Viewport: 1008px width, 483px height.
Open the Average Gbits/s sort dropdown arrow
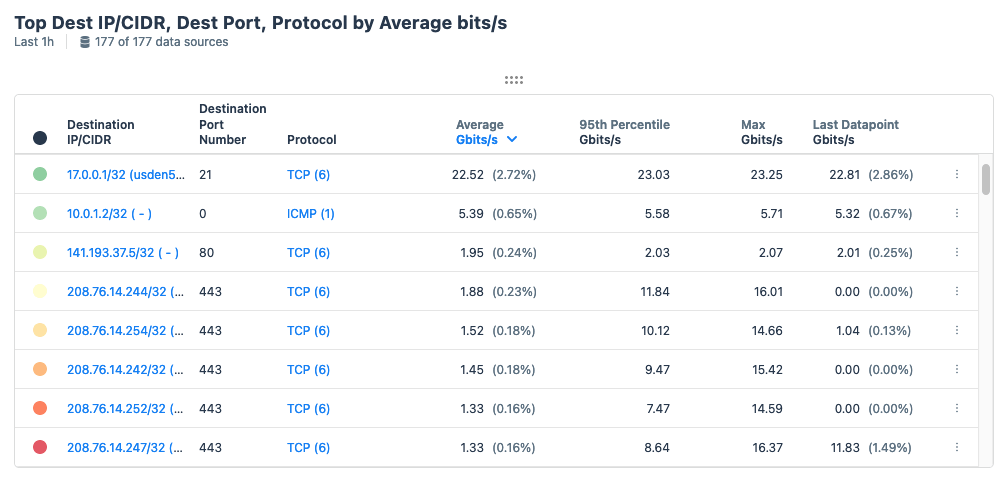[512, 140]
